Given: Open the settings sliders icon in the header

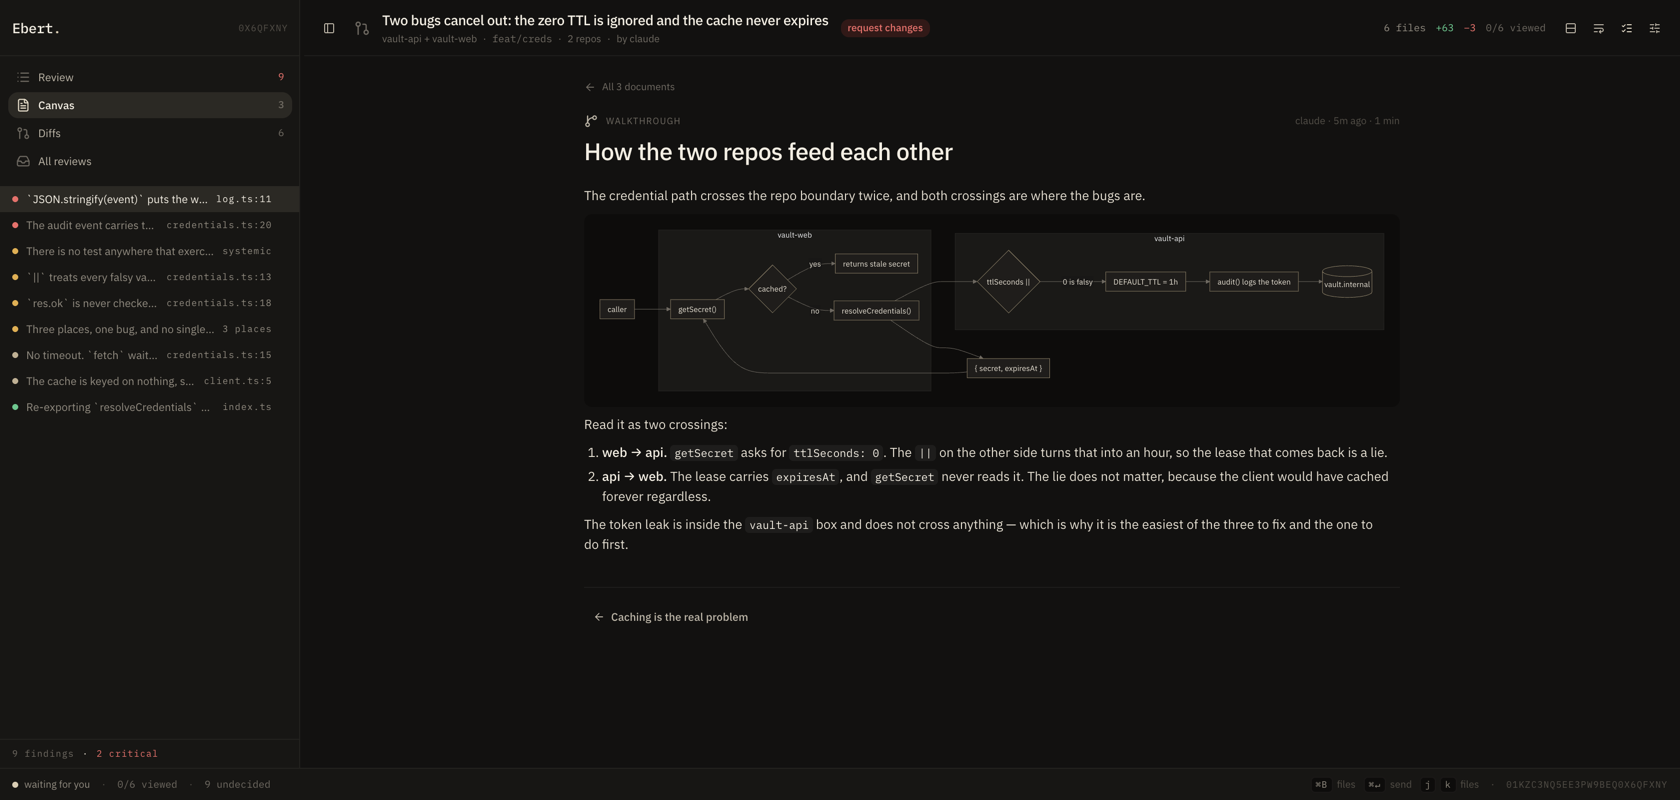Looking at the screenshot, I should coord(1655,28).
